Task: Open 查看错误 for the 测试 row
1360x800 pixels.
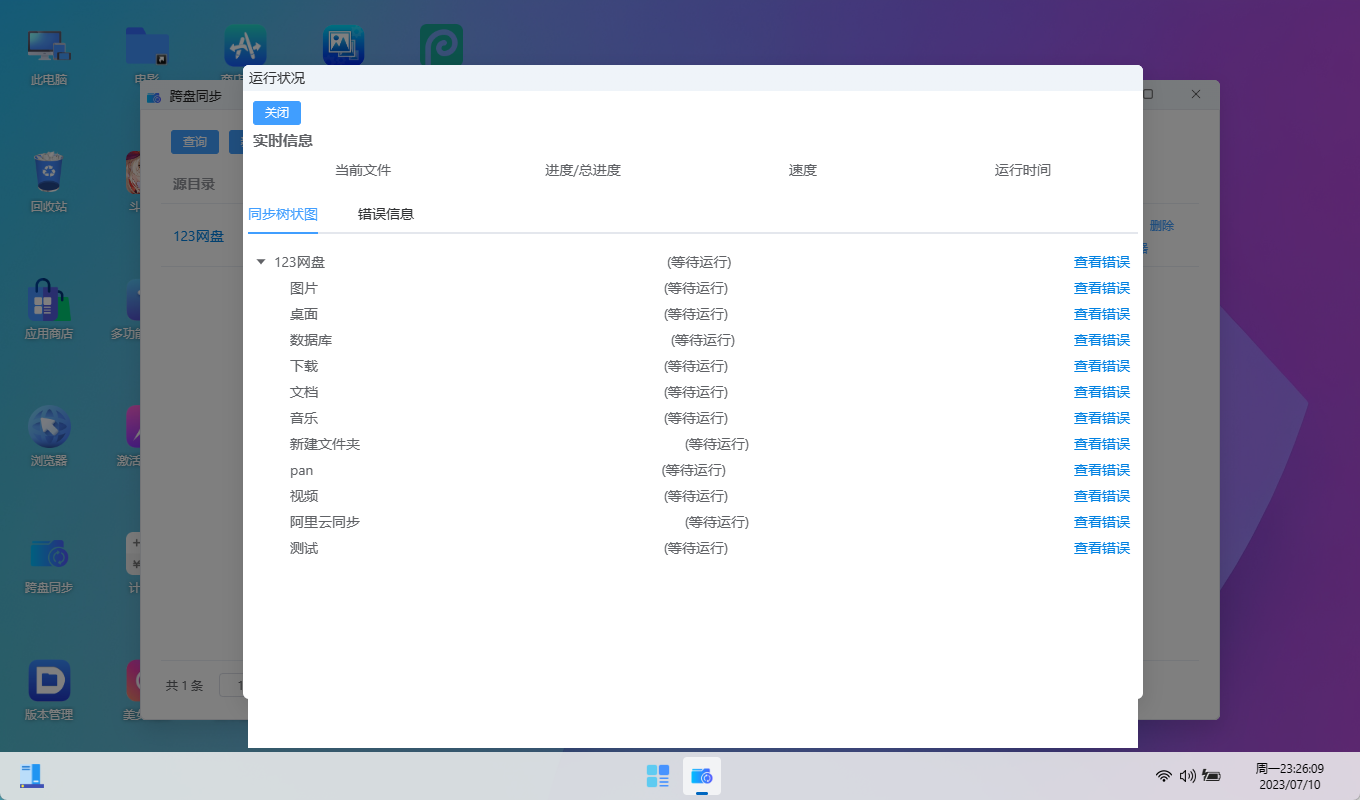Action: click(1101, 547)
